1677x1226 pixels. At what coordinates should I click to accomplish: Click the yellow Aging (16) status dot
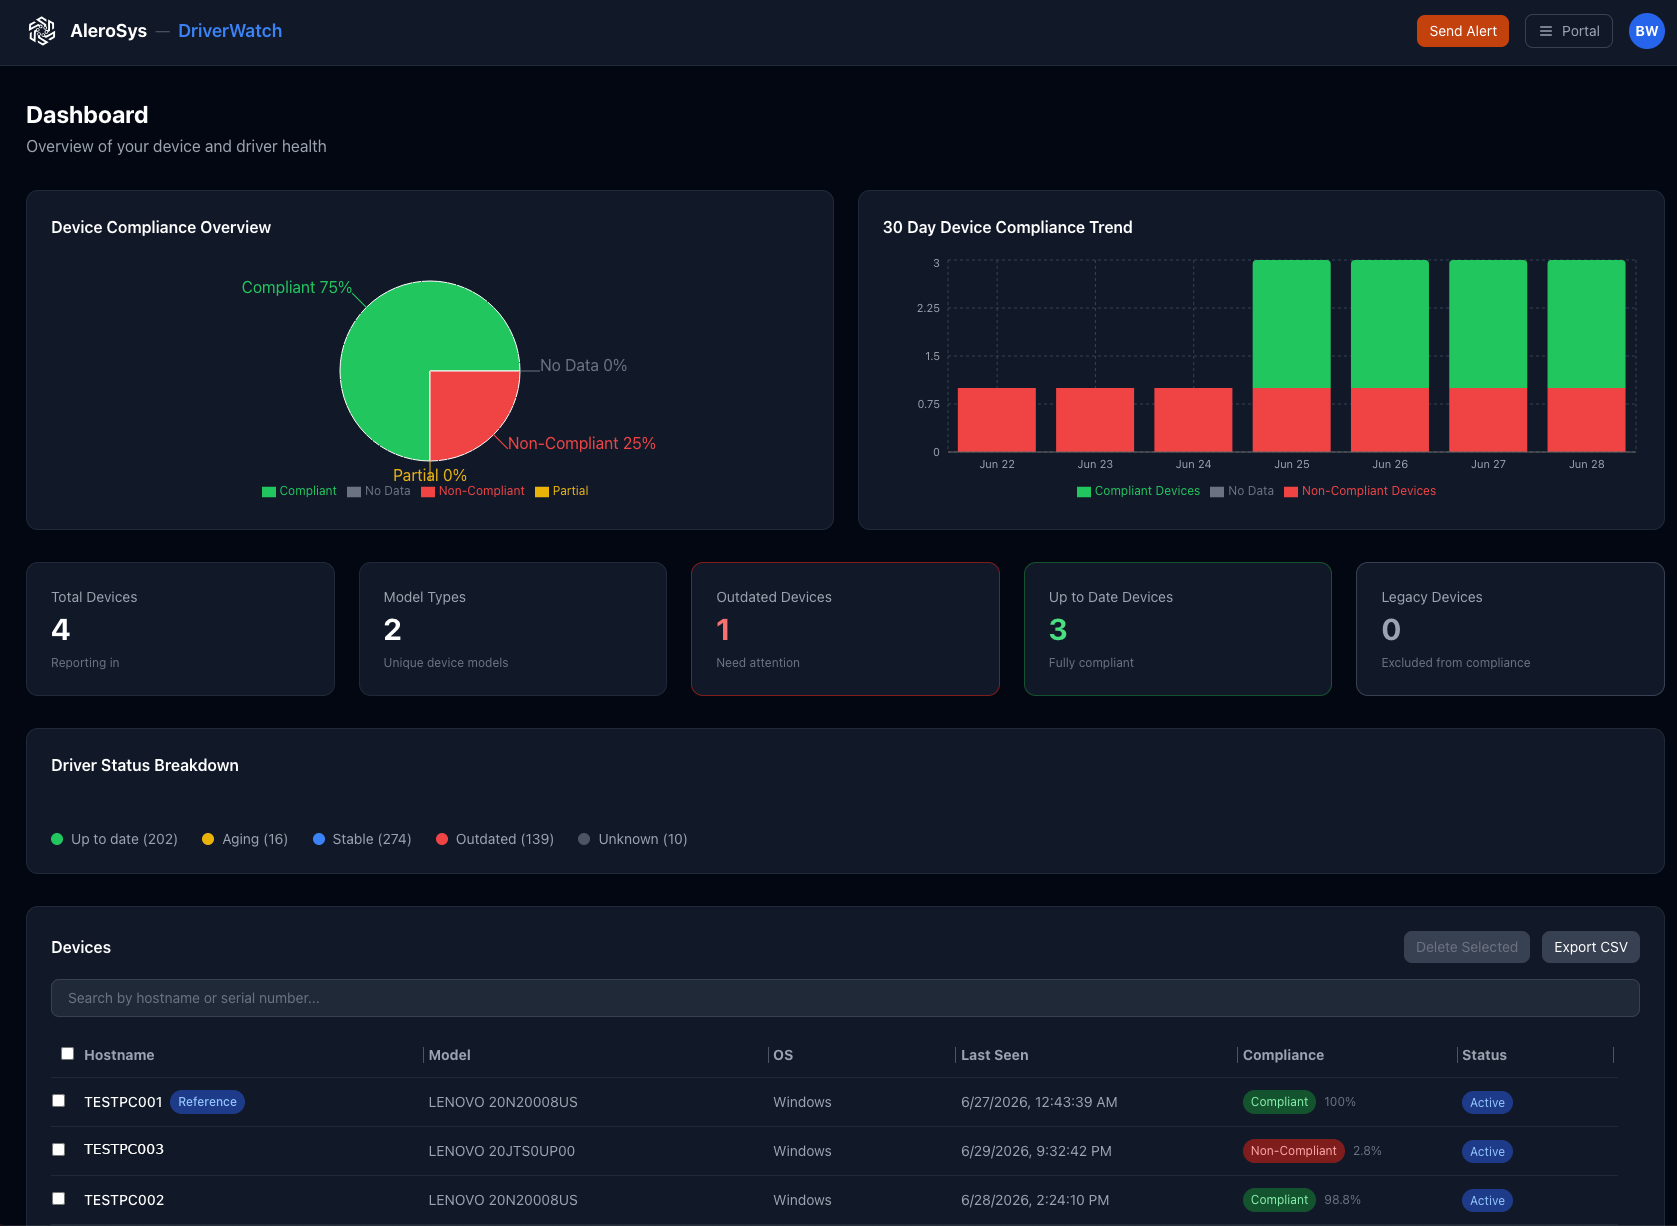(208, 839)
